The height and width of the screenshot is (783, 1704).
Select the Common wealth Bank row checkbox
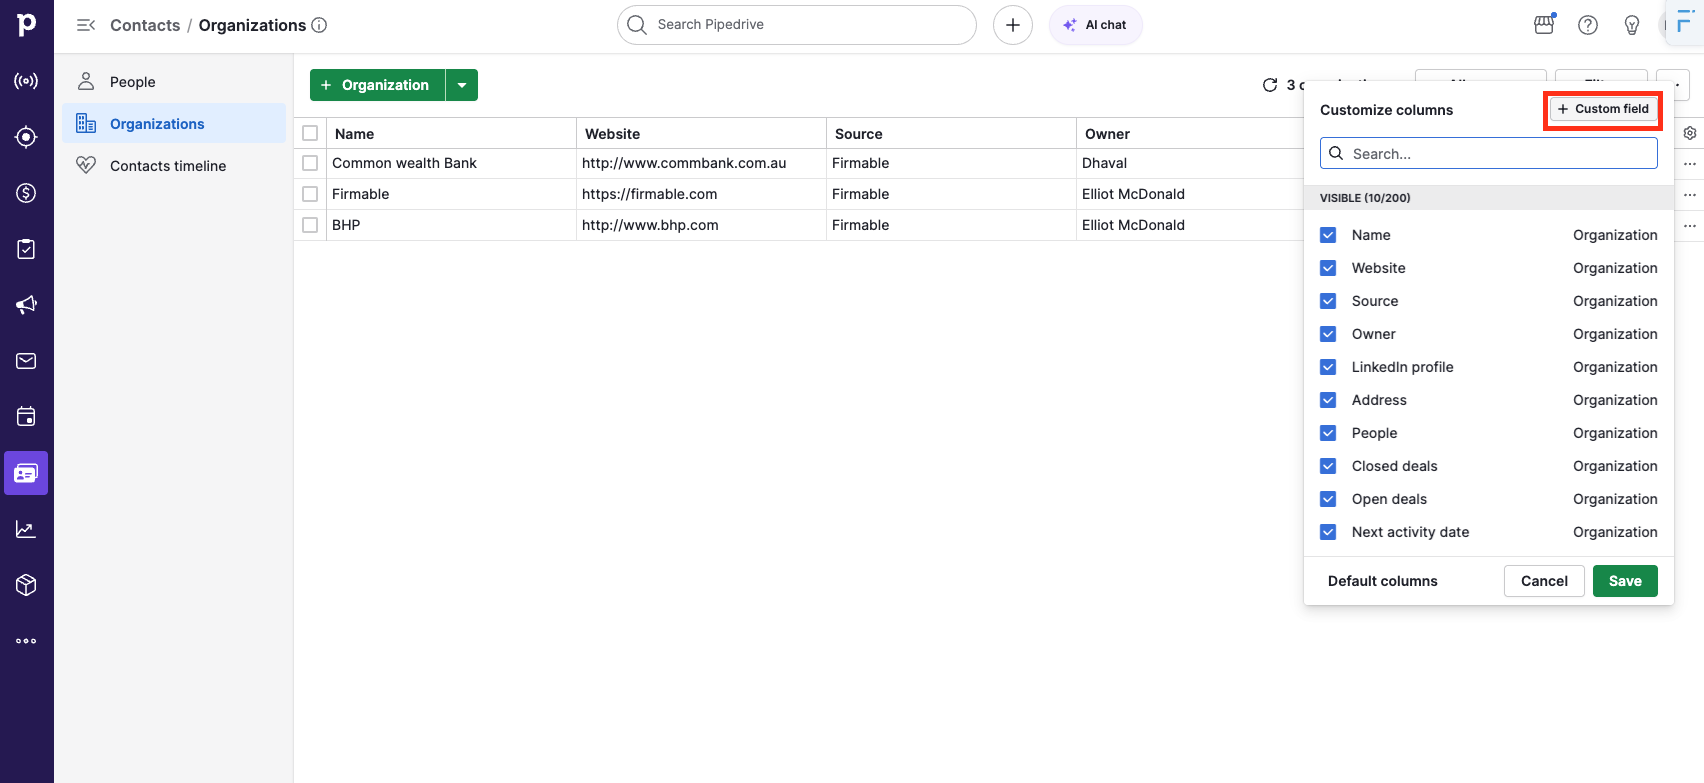(310, 163)
